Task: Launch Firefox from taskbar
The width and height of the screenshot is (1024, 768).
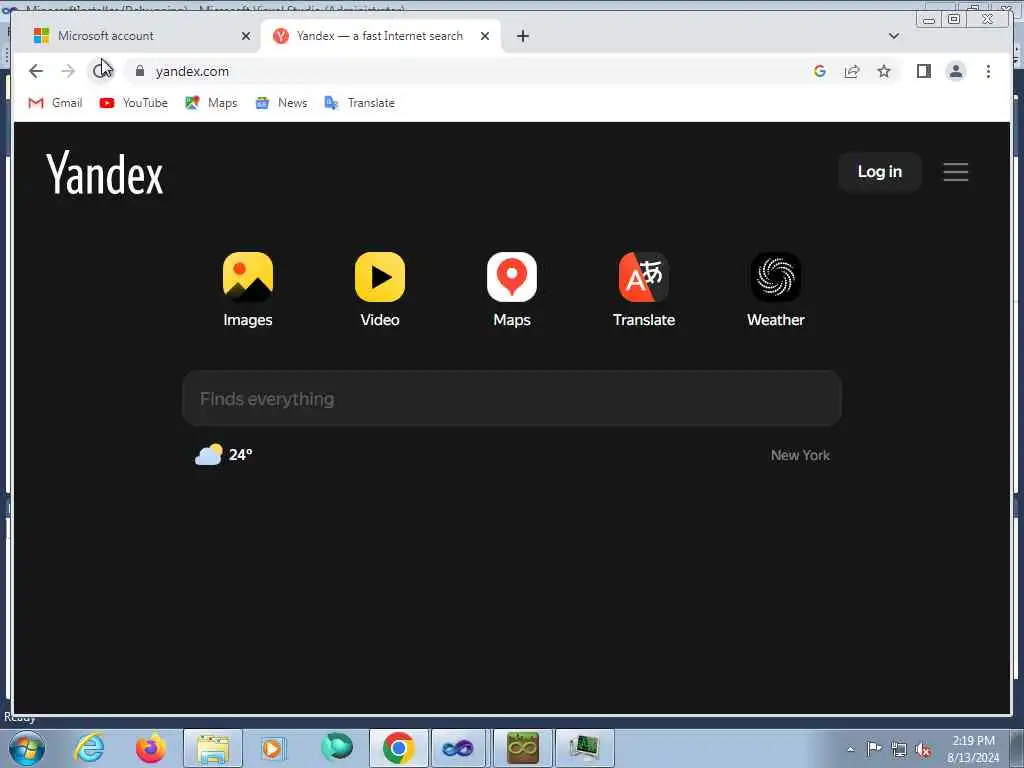Action: pos(150,748)
